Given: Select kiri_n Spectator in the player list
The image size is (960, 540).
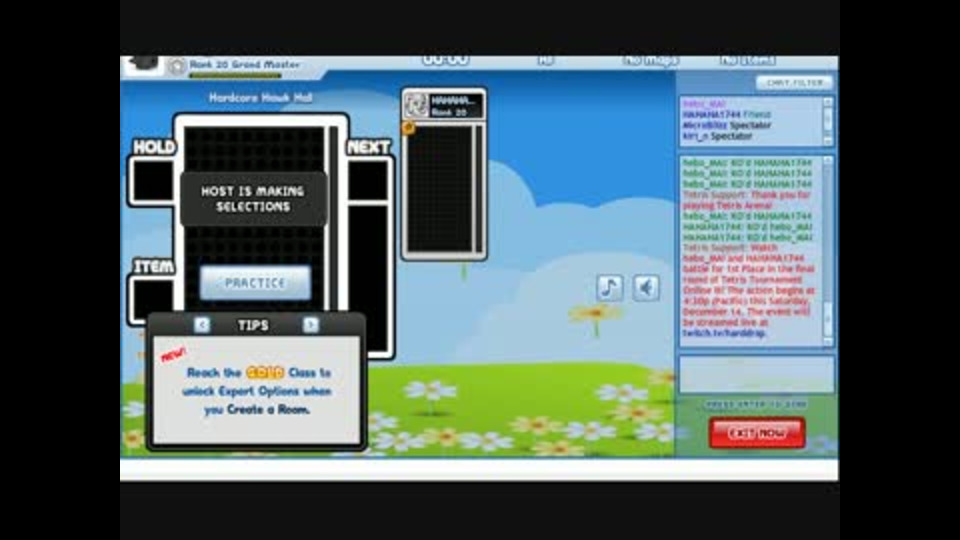Looking at the screenshot, I should (717, 136).
